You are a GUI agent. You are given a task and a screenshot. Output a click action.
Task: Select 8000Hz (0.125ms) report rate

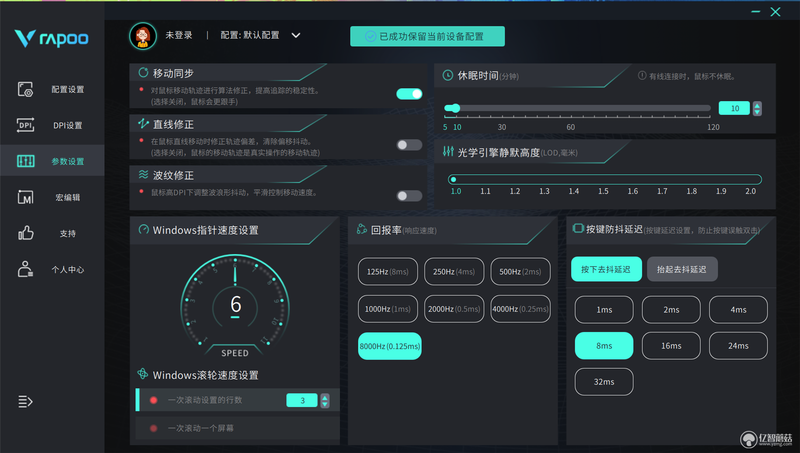tap(390, 346)
